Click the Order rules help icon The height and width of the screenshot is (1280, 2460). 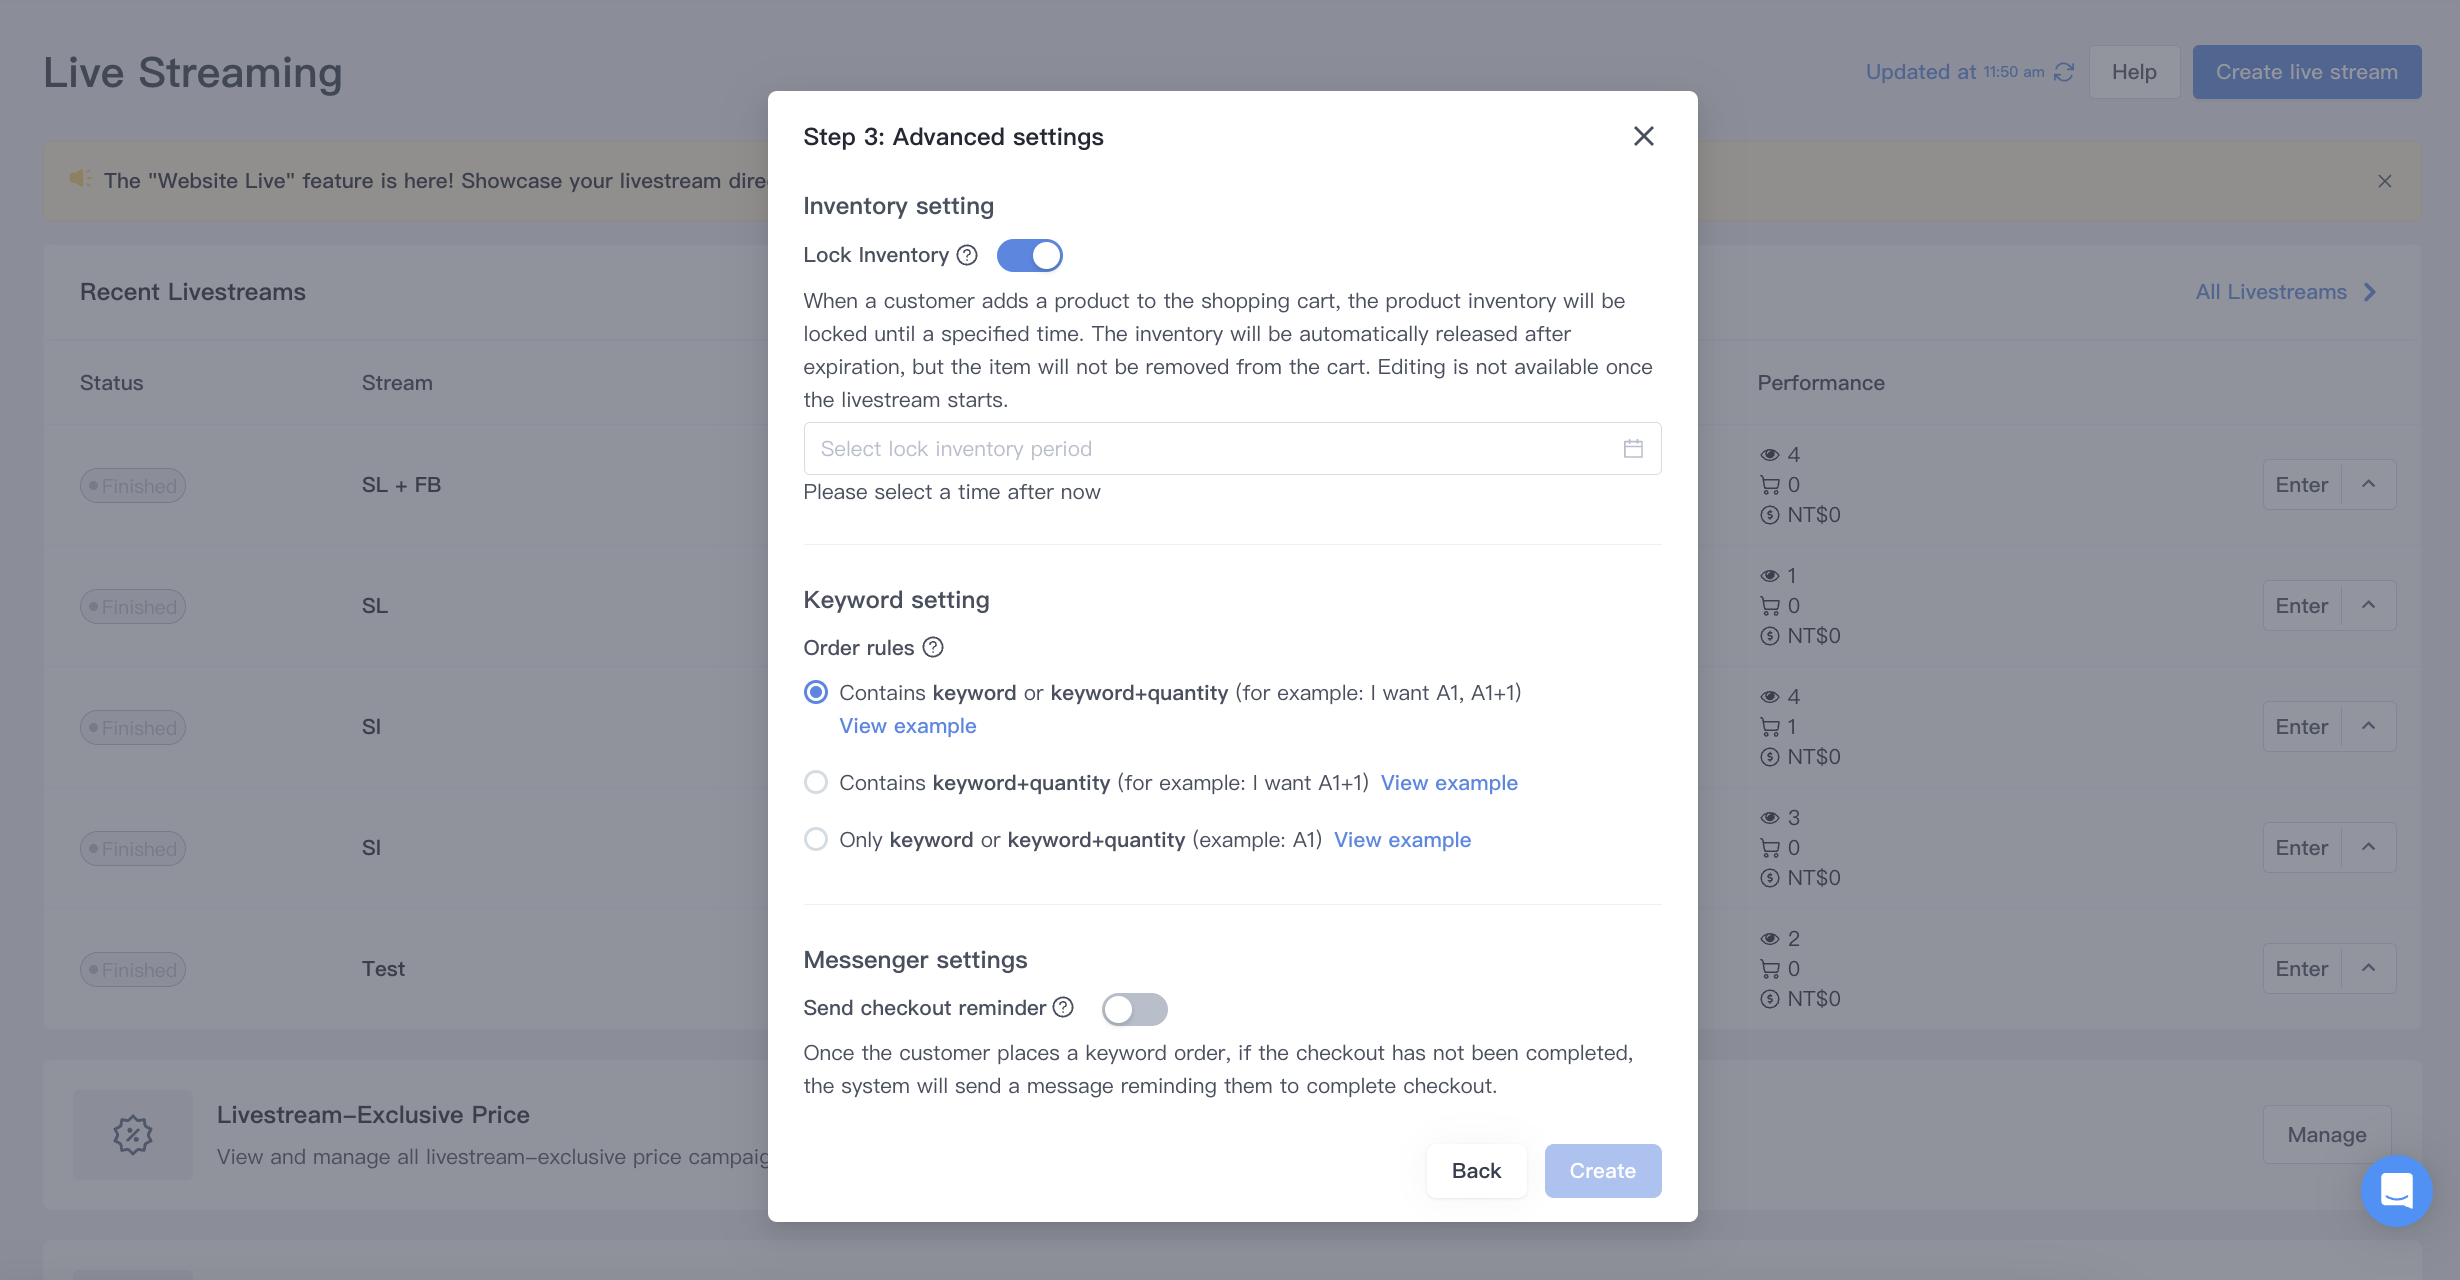coord(933,647)
